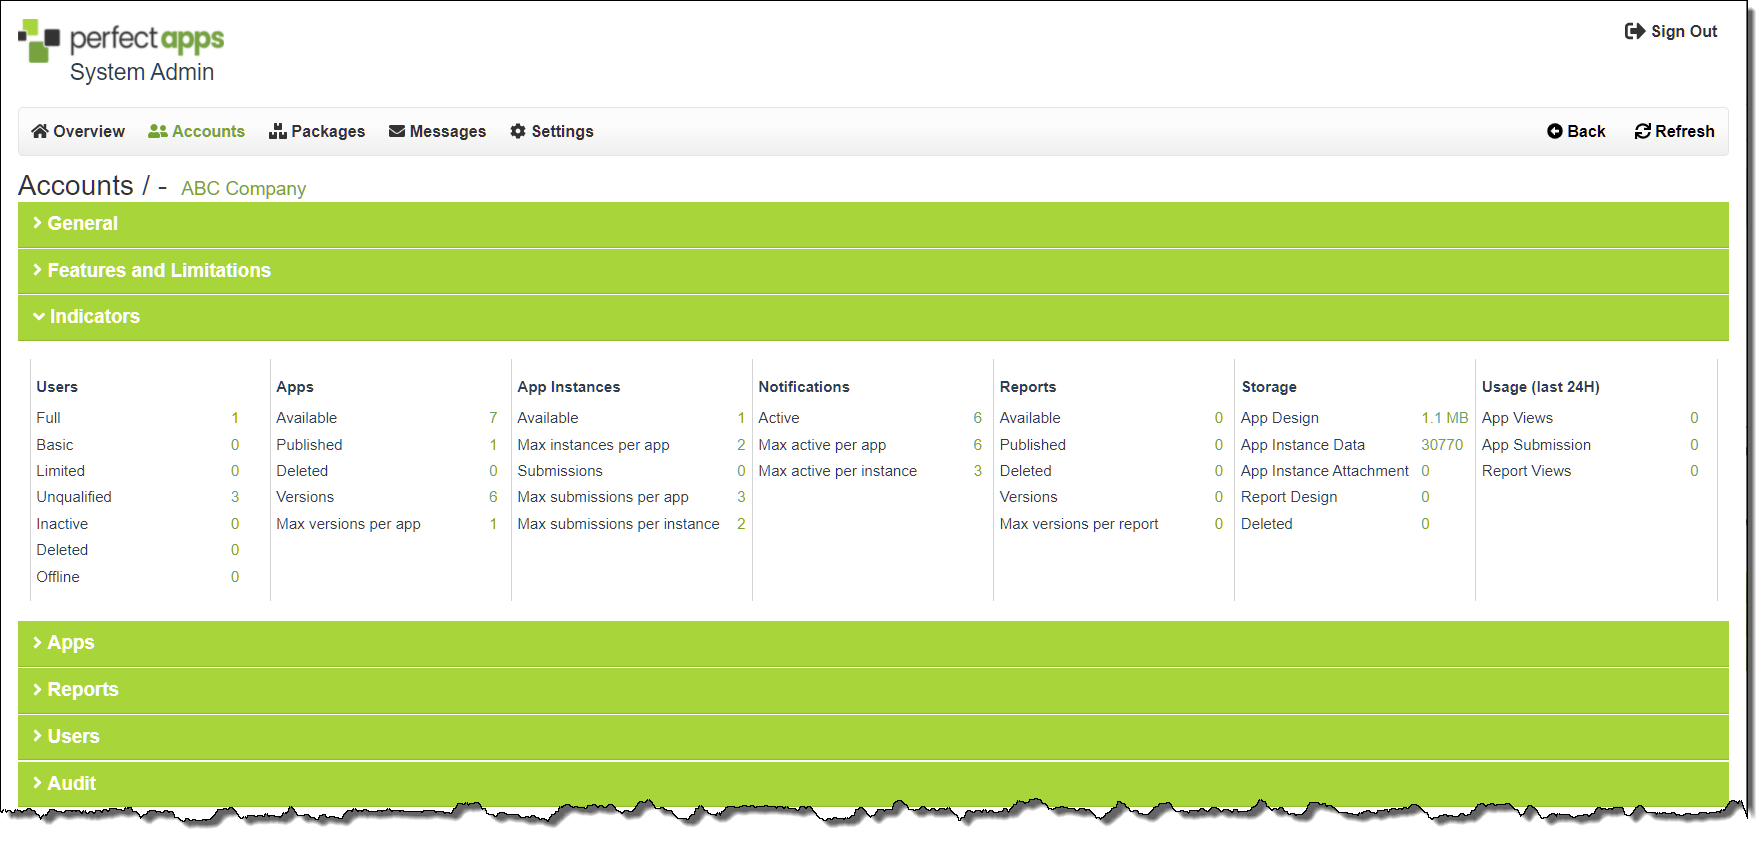Expand the Apps accordion section
The width and height of the screenshot is (1763, 845).
click(873, 643)
